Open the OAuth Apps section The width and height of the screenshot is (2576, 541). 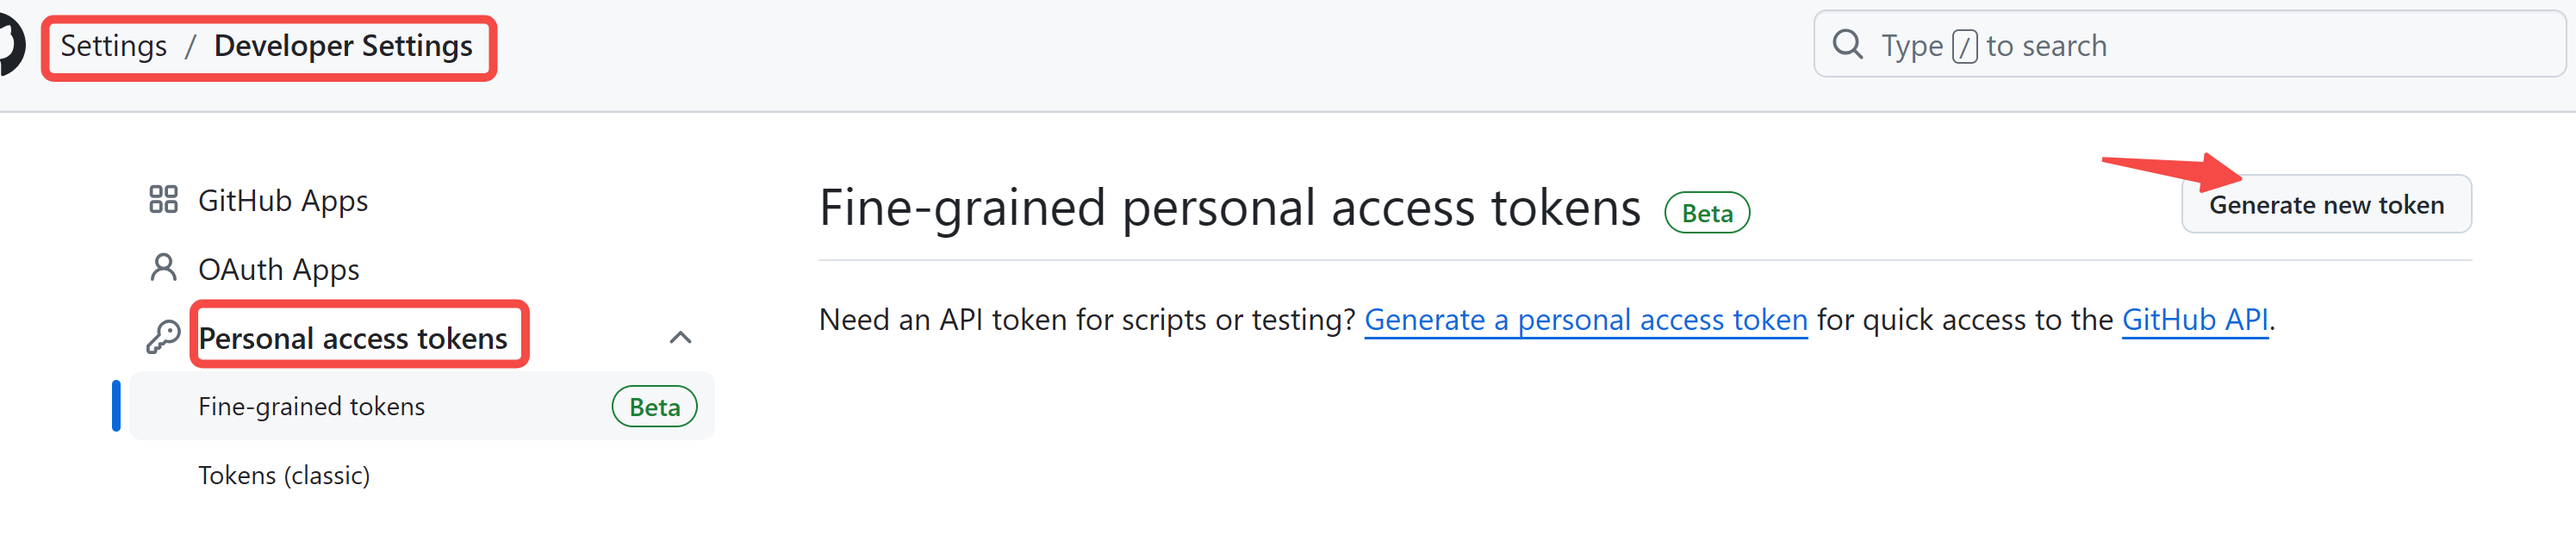pos(279,266)
